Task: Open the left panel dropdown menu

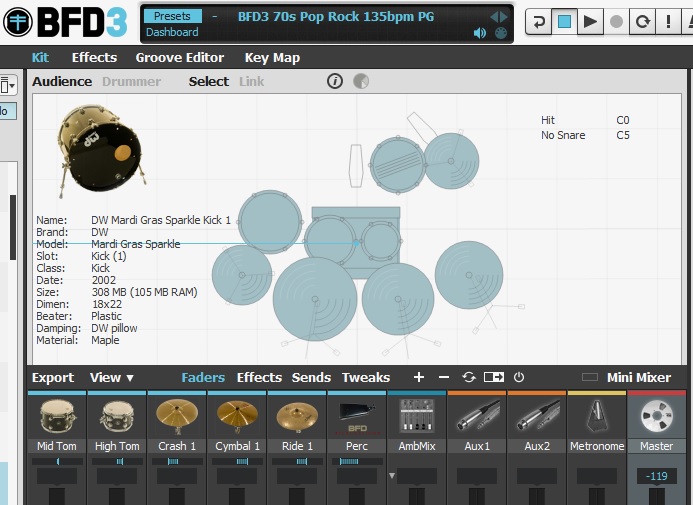Action: 8,84
